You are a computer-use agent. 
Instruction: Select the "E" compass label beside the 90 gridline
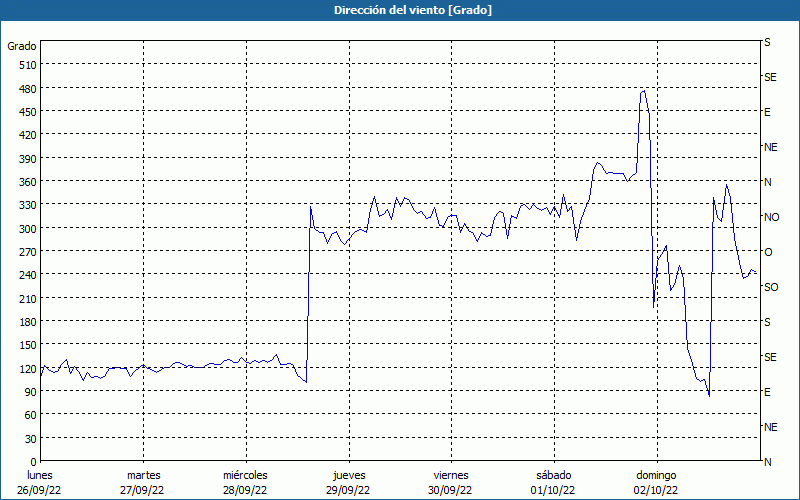[767, 392]
